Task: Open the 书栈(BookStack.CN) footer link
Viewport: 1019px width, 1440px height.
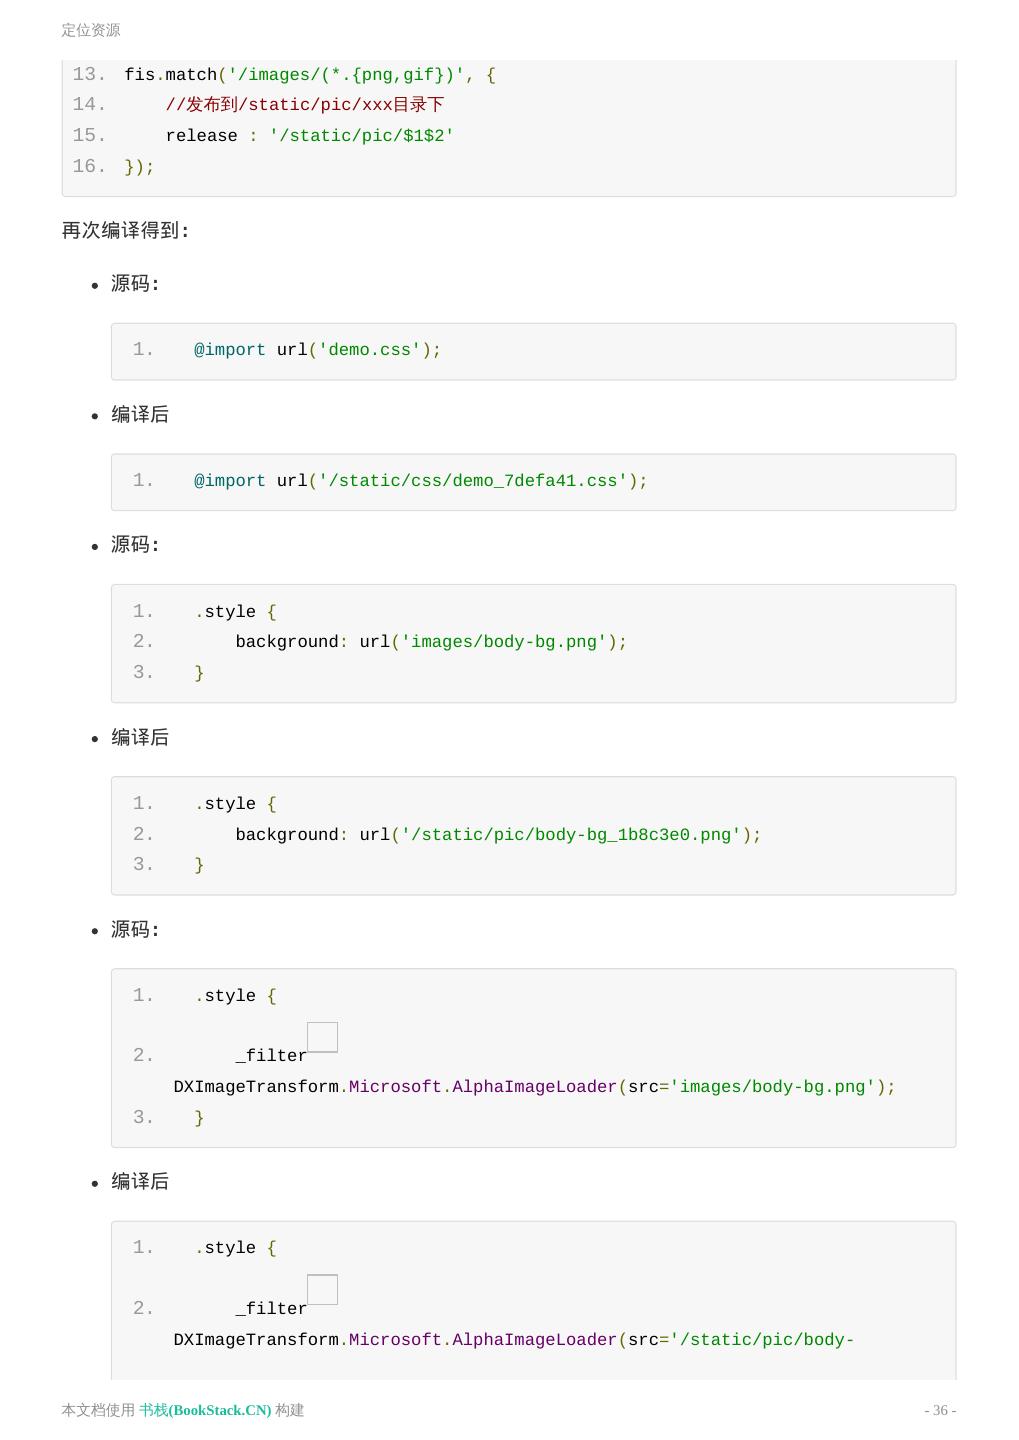Action: [x=205, y=1410]
